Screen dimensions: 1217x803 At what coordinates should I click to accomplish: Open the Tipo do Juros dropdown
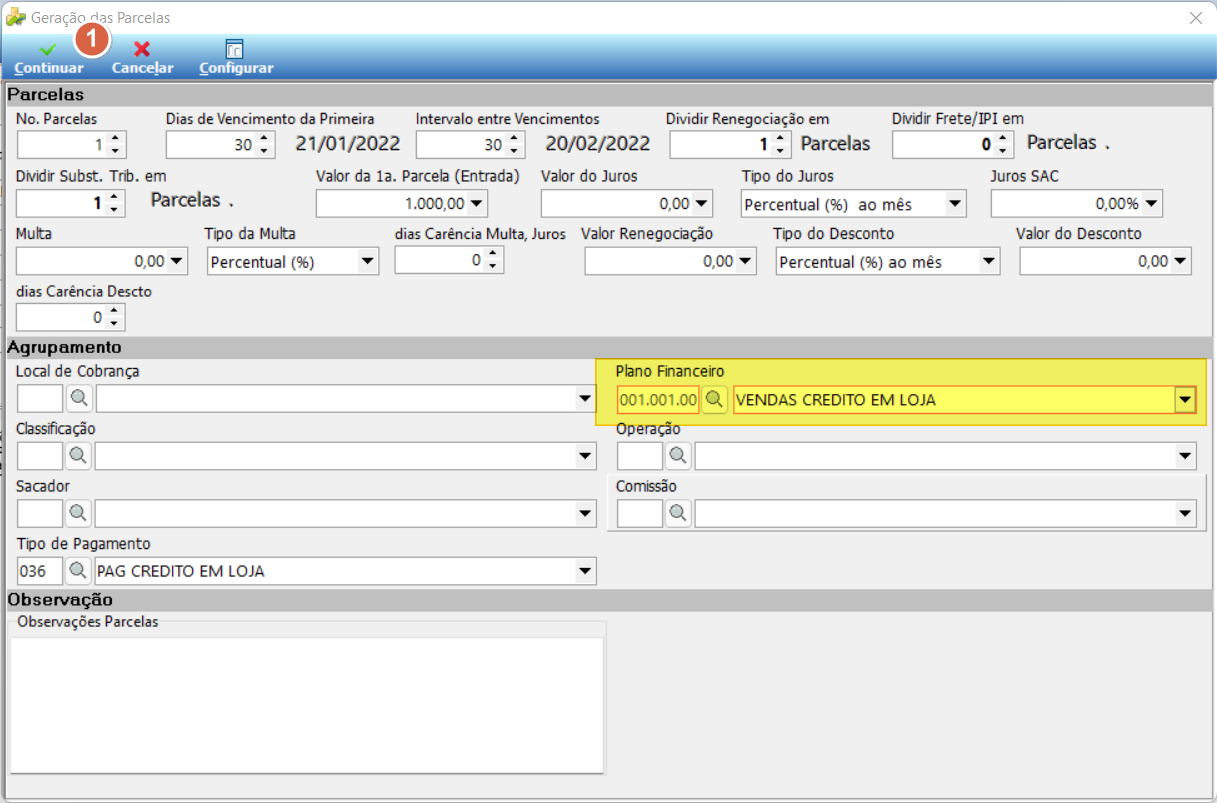(x=956, y=204)
